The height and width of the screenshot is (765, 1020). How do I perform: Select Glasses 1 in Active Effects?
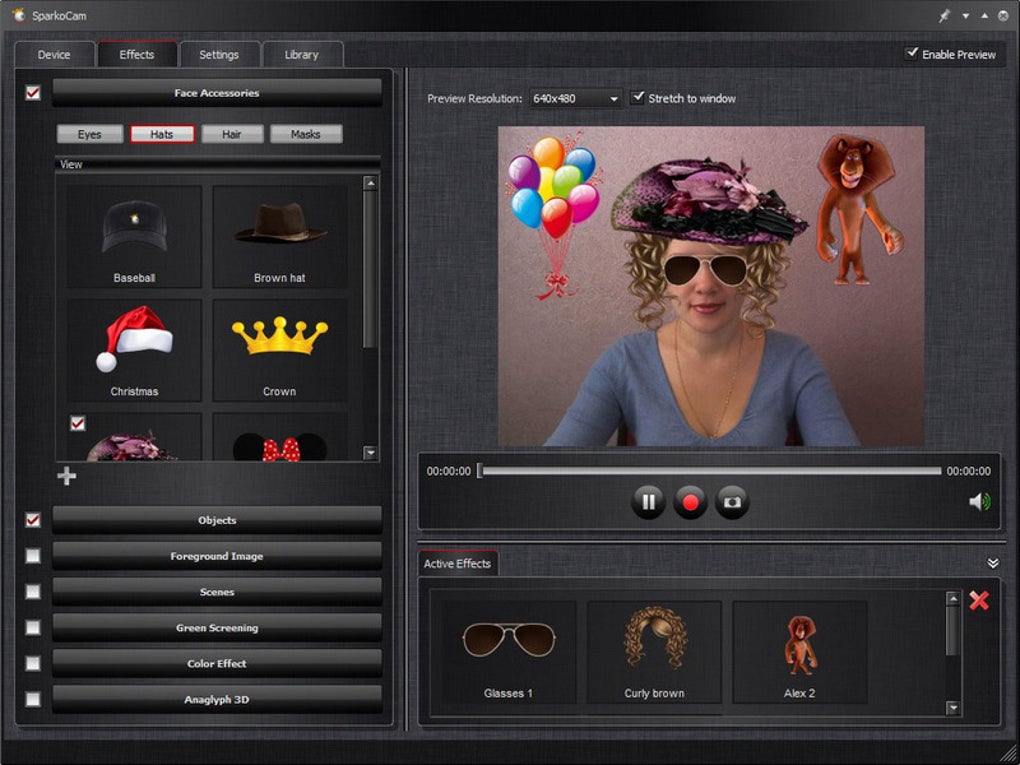[509, 652]
